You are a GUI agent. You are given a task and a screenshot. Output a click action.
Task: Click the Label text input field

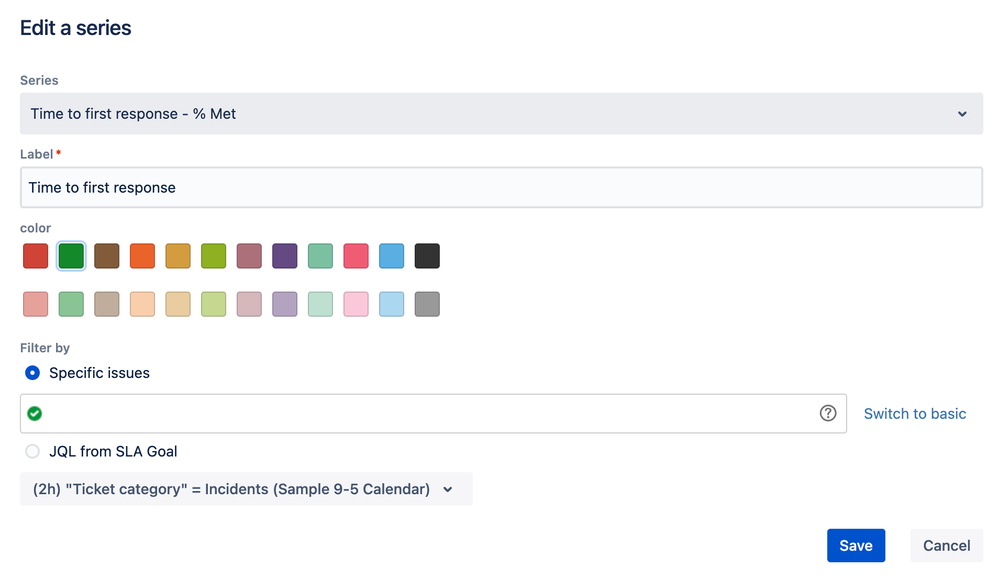pyautogui.click(x=500, y=187)
